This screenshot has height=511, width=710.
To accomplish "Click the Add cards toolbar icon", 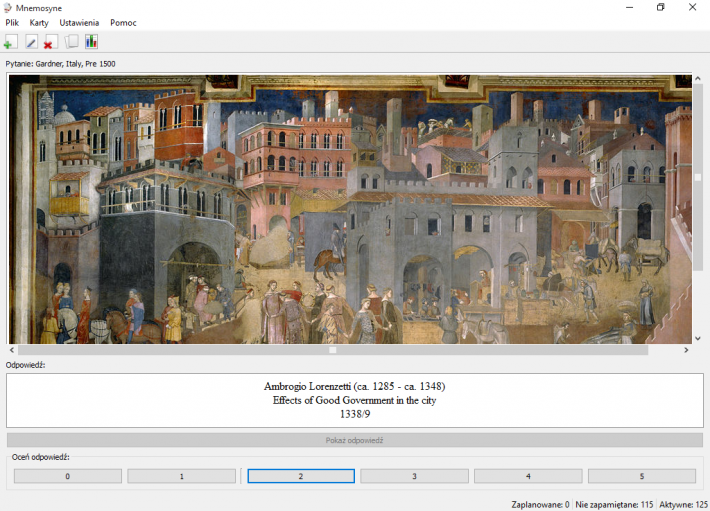I will 10,42.
